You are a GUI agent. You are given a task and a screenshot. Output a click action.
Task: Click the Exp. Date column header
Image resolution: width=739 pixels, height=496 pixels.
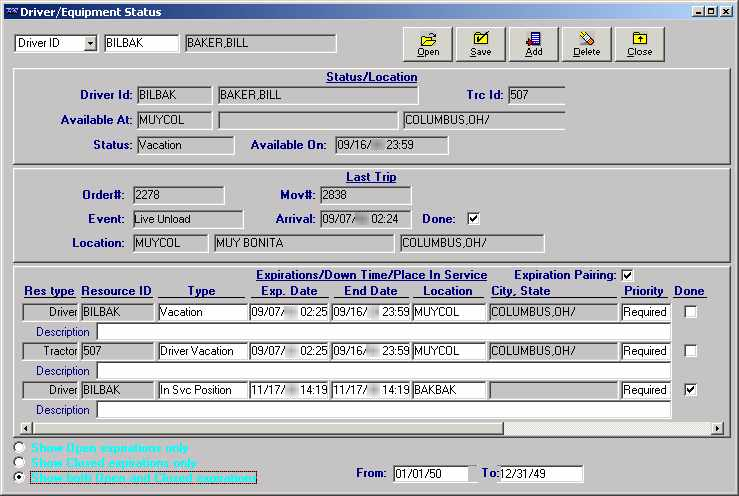pyautogui.click(x=288, y=291)
